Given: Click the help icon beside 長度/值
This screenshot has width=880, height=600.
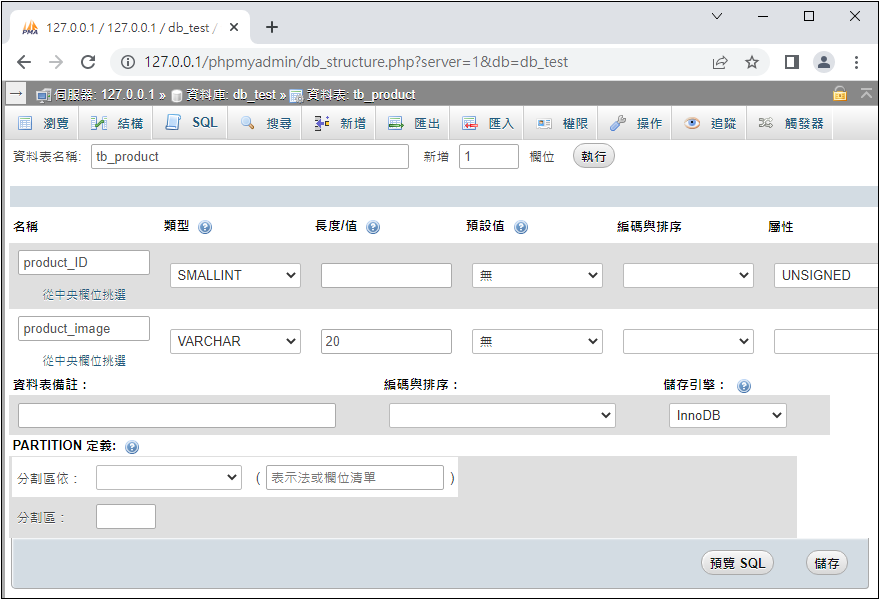Looking at the screenshot, I should (373, 227).
